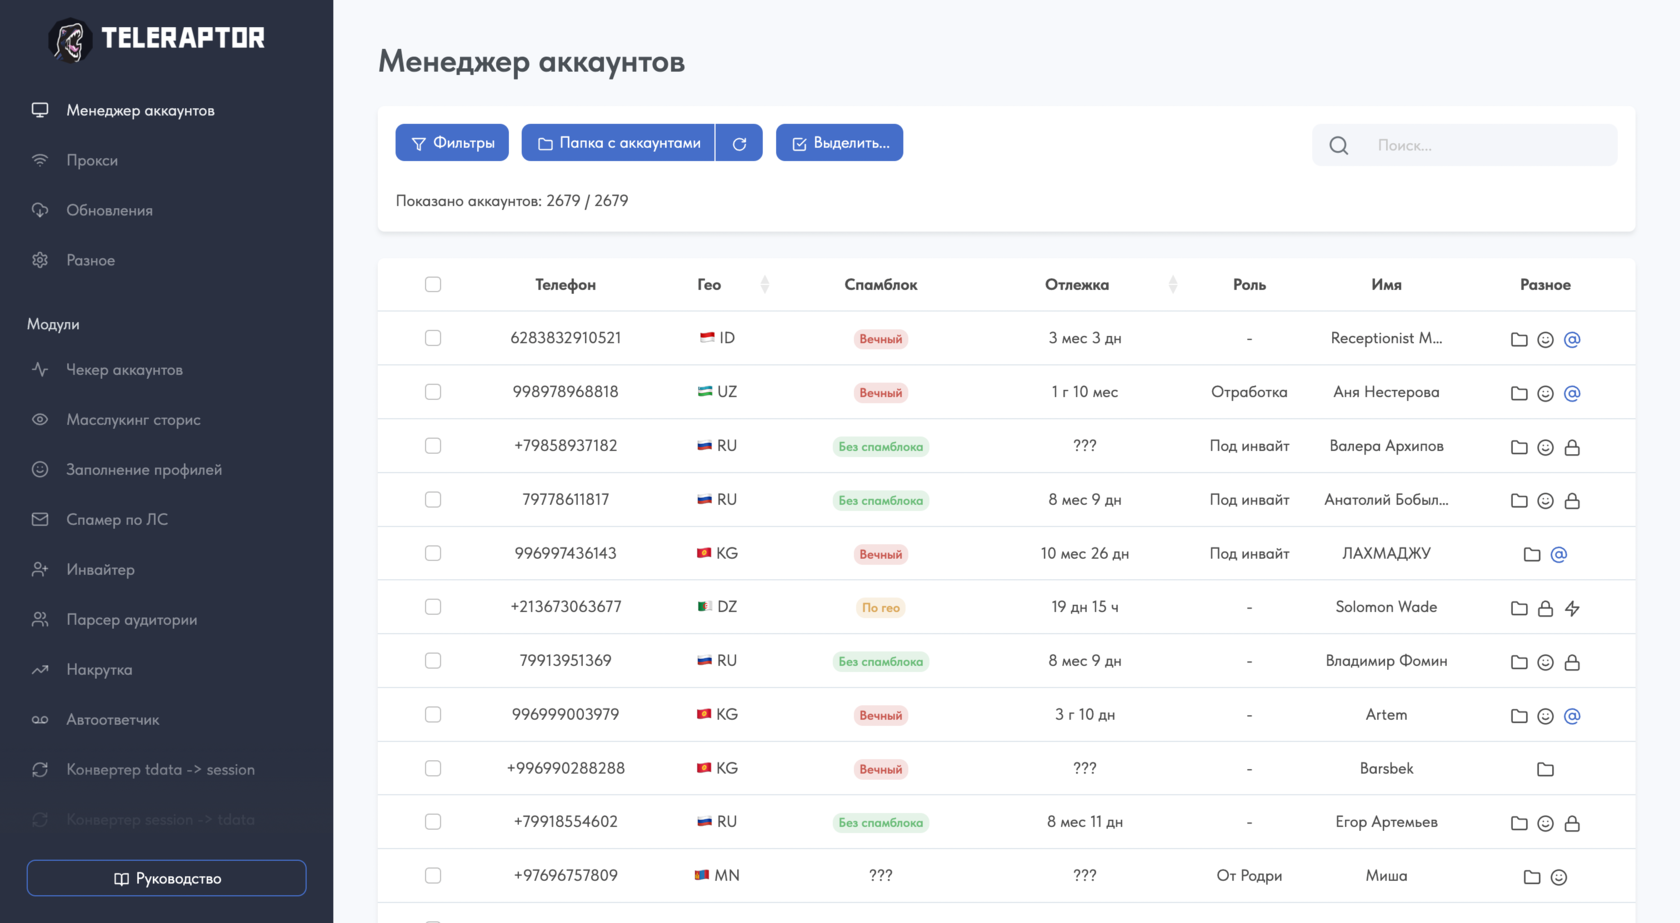This screenshot has width=1680, height=923.
Task: Sort table by Гео column arrows
Action: [765, 285]
